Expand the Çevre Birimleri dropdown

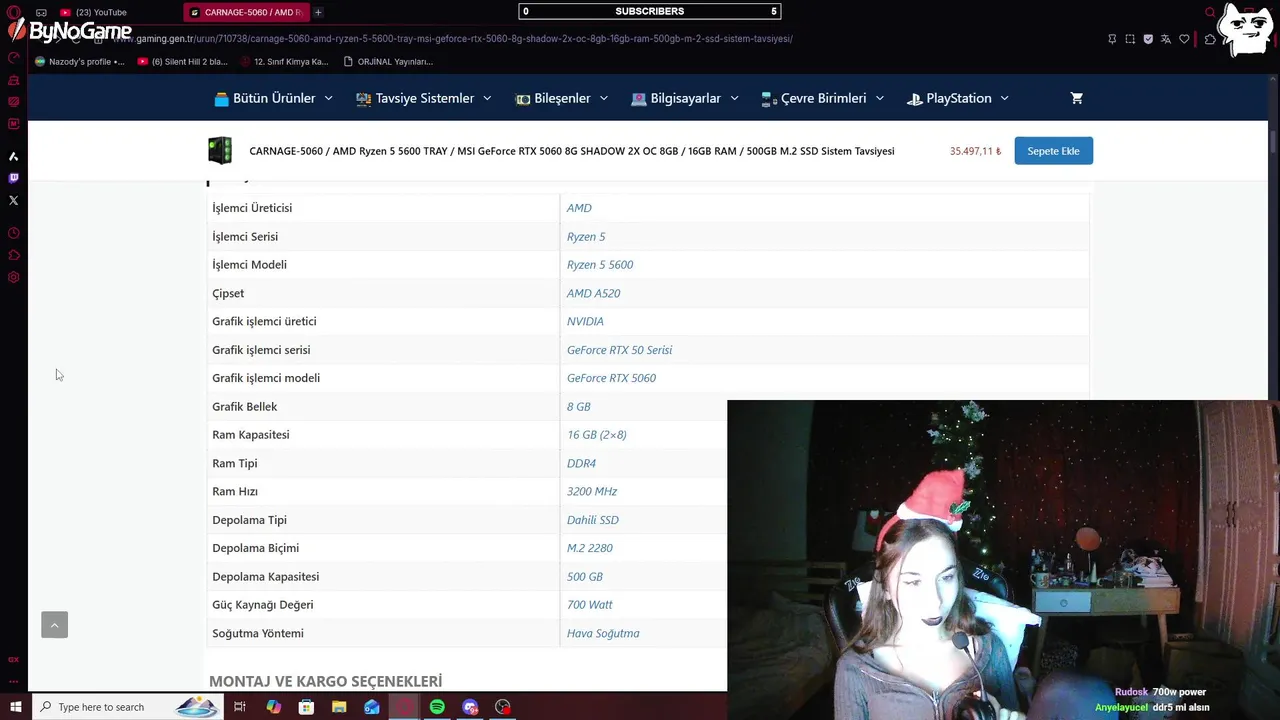pos(823,98)
